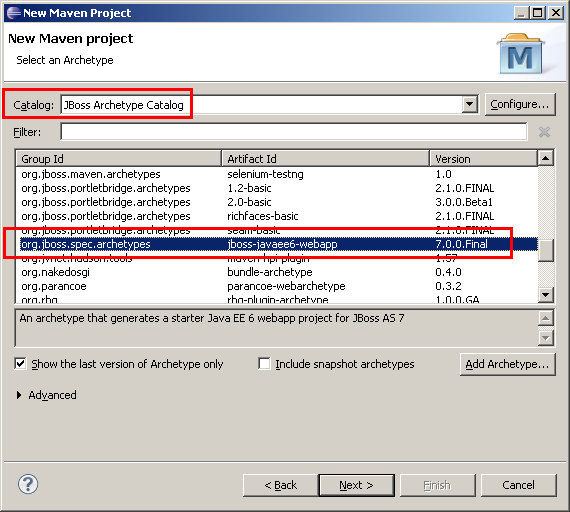Sort by the Artifact Id column header
This screenshot has width=570, height=512.
tap(325, 159)
